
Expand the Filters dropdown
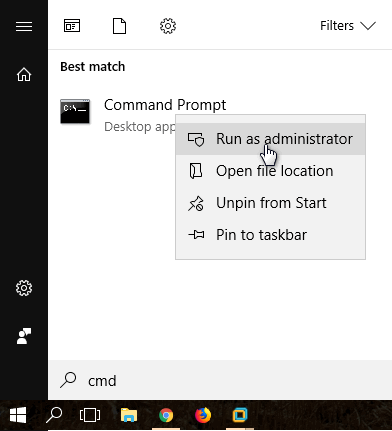pos(348,26)
